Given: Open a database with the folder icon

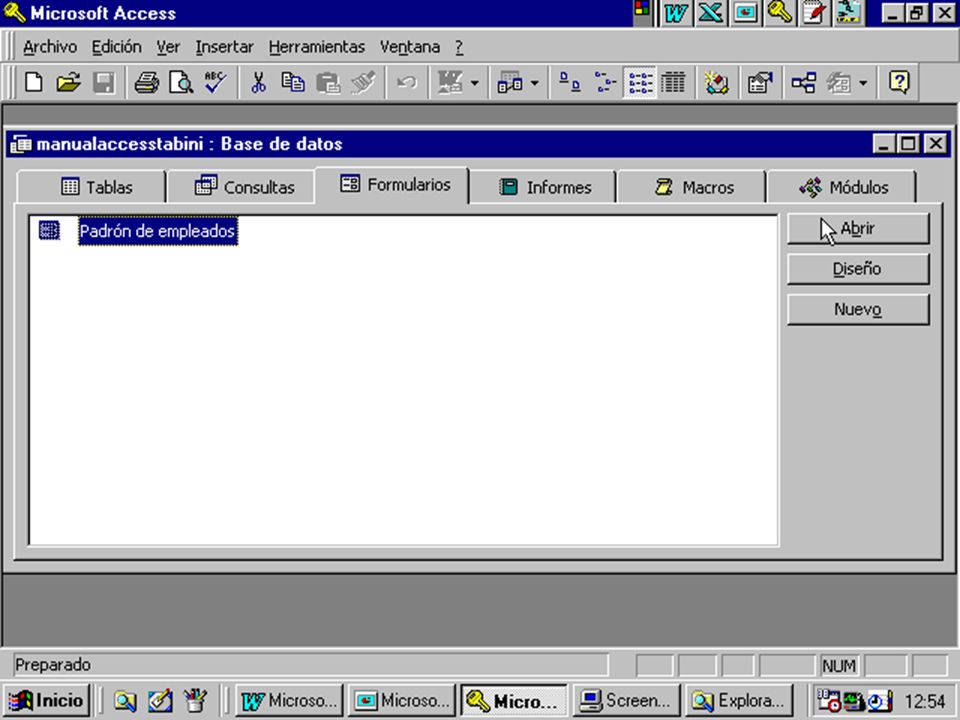Looking at the screenshot, I should 69,82.
